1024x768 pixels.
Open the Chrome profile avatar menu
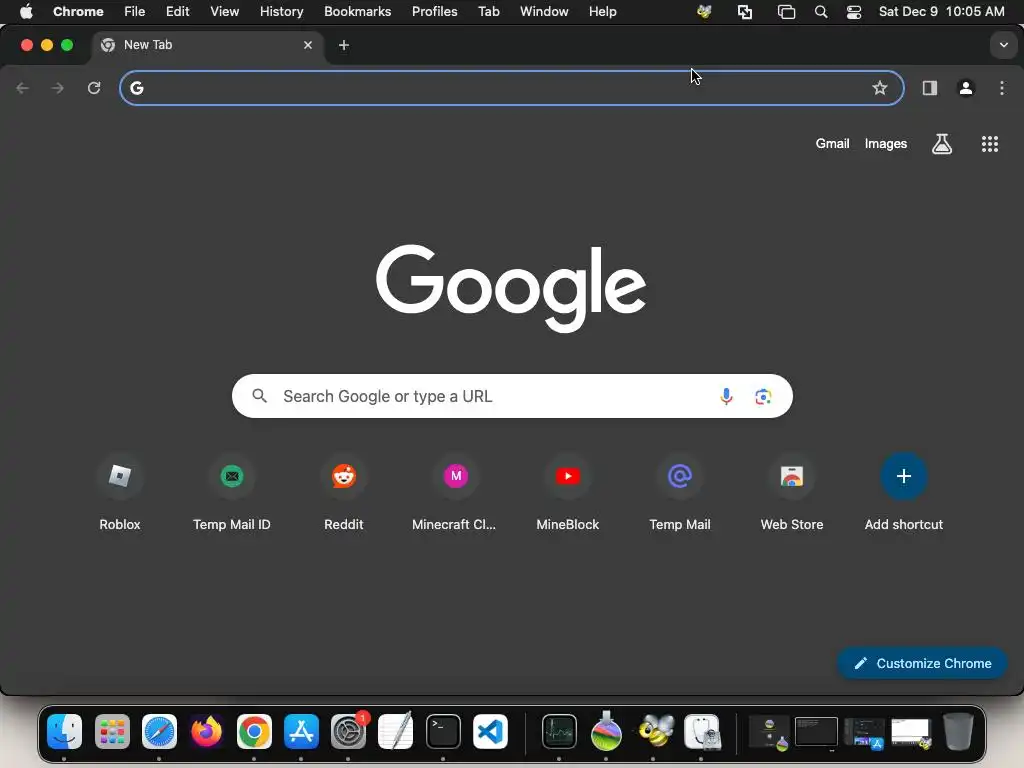pyautogui.click(x=966, y=88)
